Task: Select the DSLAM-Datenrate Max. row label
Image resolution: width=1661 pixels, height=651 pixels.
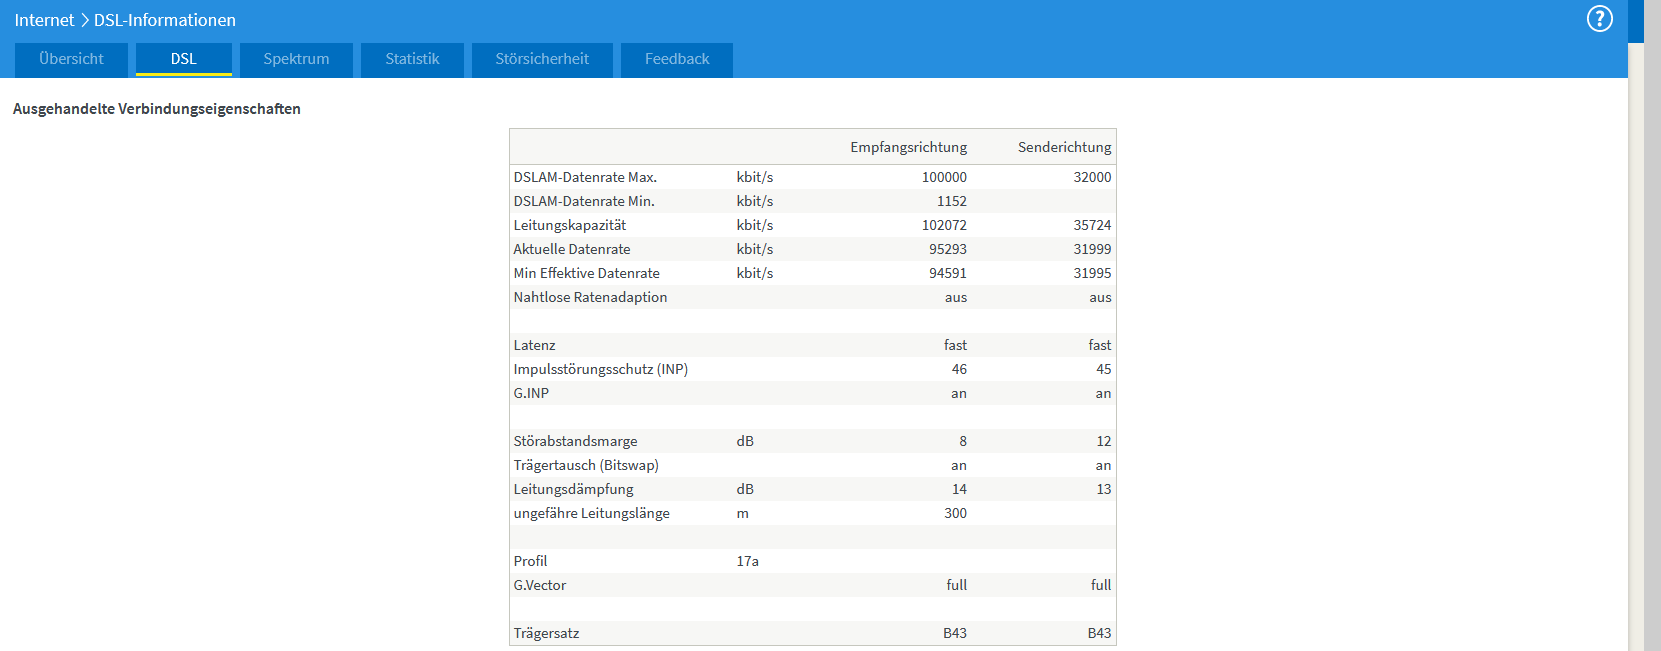Action: point(585,177)
